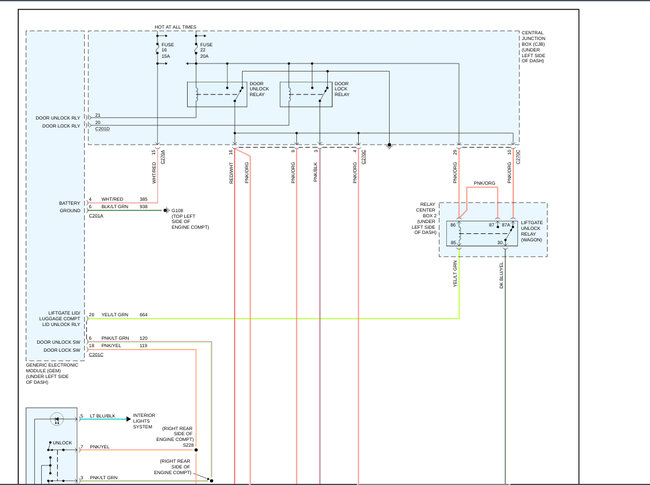Click the diode symbol in the switch box
The height and width of the screenshot is (485, 650).
pos(57,419)
